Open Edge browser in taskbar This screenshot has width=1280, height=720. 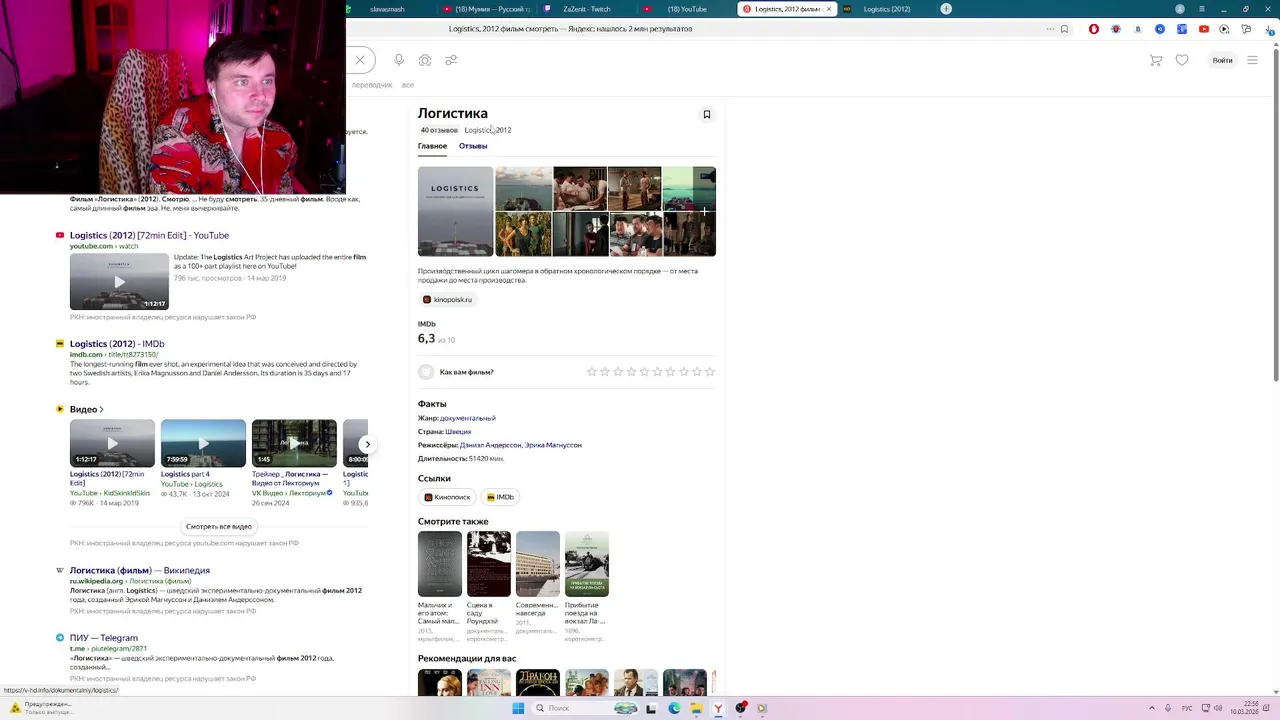pos(674,708)
